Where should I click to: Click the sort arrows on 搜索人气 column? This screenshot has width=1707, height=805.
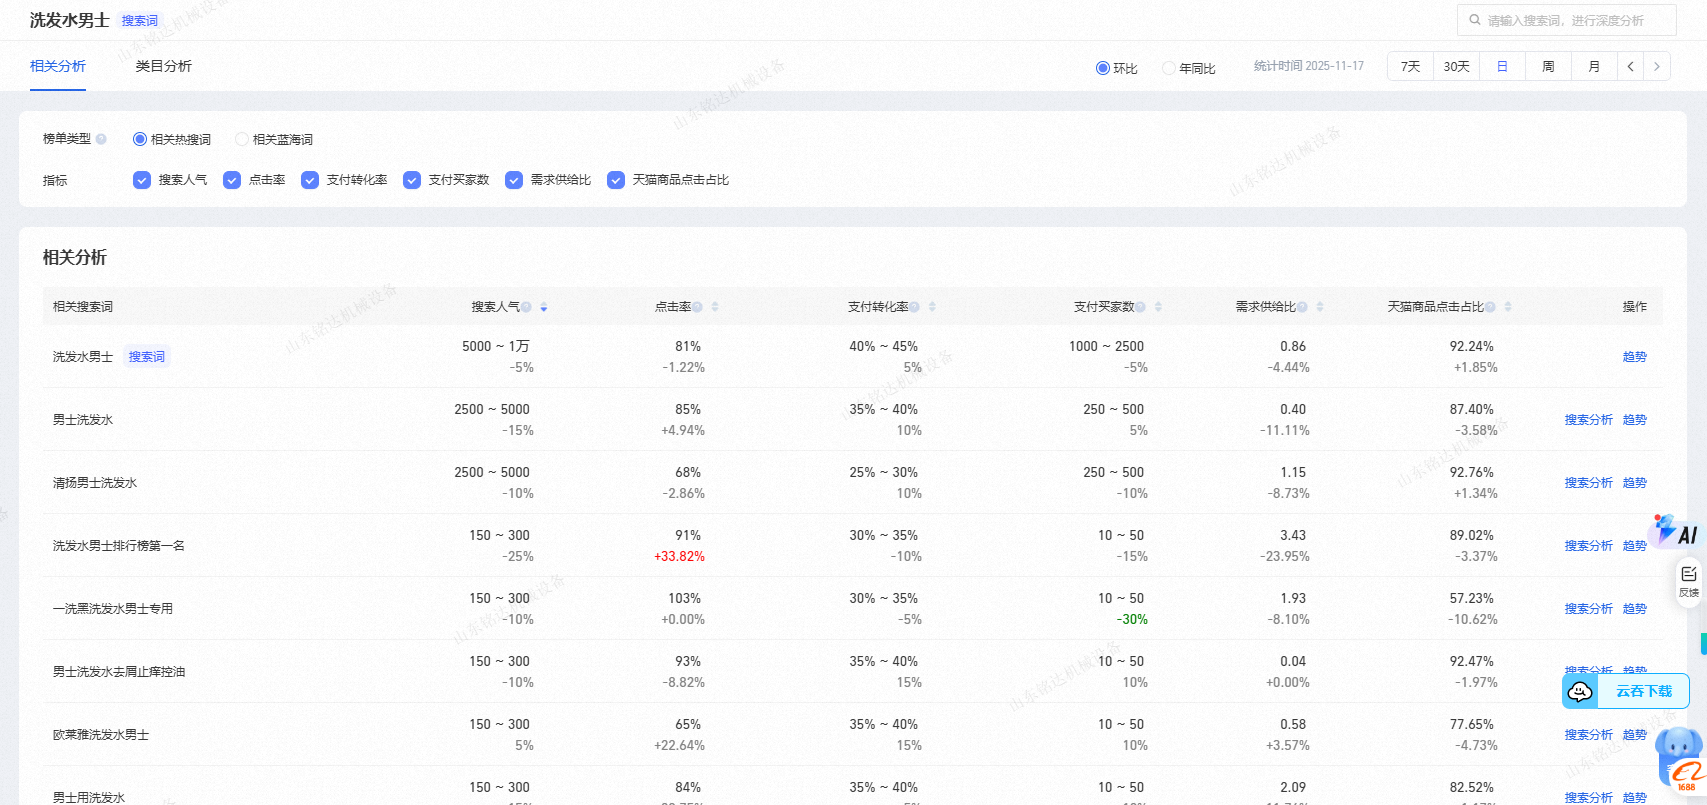pos(544,307)
